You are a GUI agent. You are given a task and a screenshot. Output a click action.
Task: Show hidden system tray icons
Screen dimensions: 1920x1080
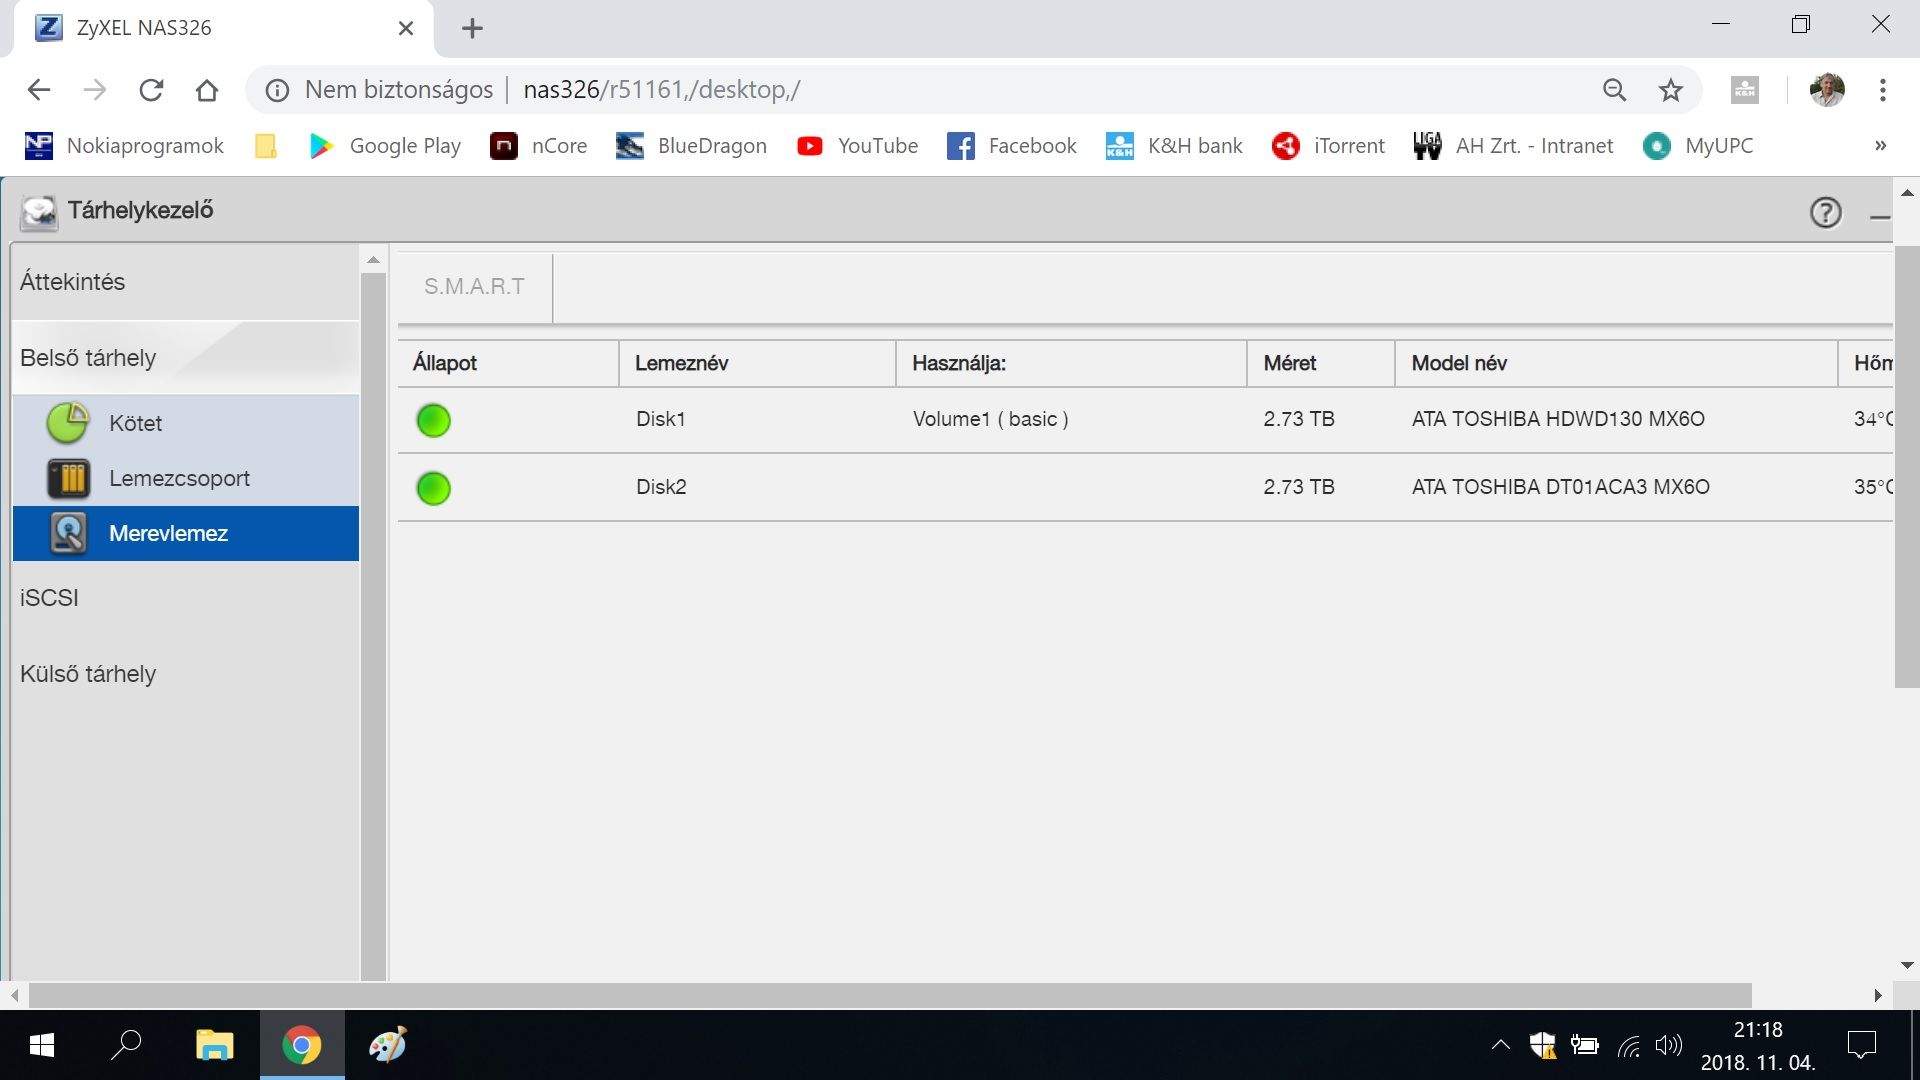click(1500, 1045)
